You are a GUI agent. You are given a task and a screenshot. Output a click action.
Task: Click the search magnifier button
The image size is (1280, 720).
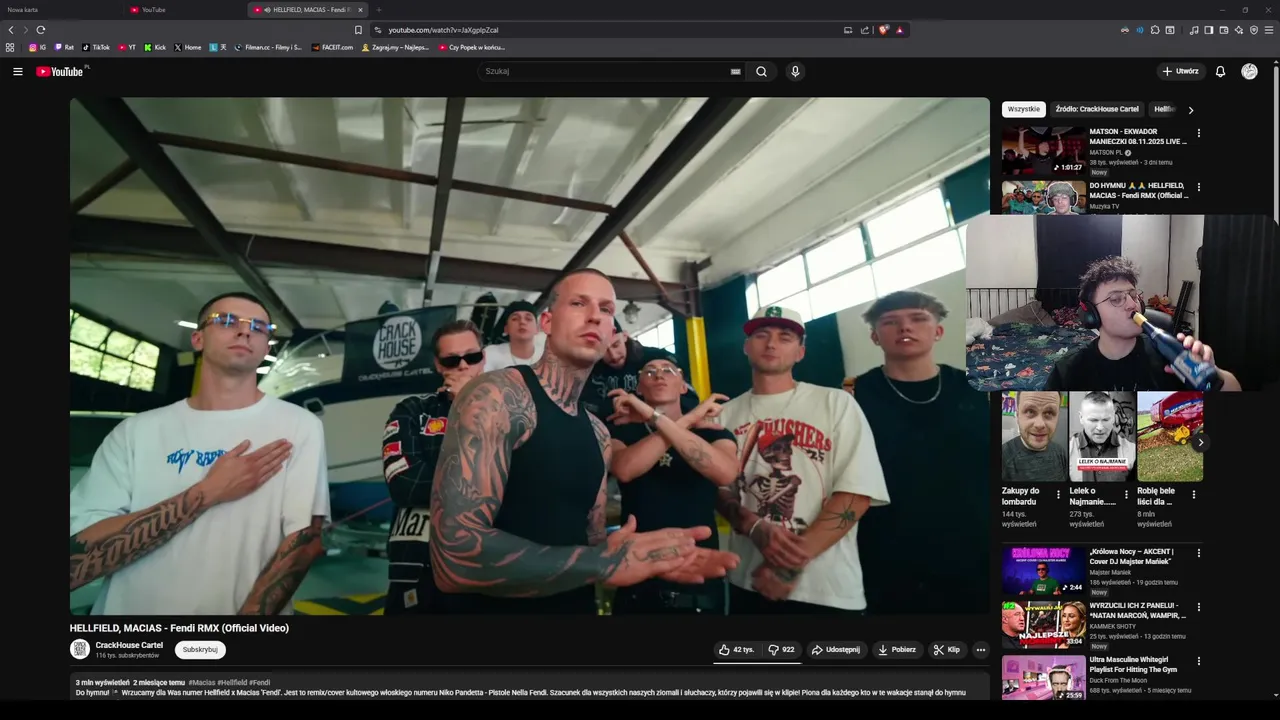[x=761, y=72]
